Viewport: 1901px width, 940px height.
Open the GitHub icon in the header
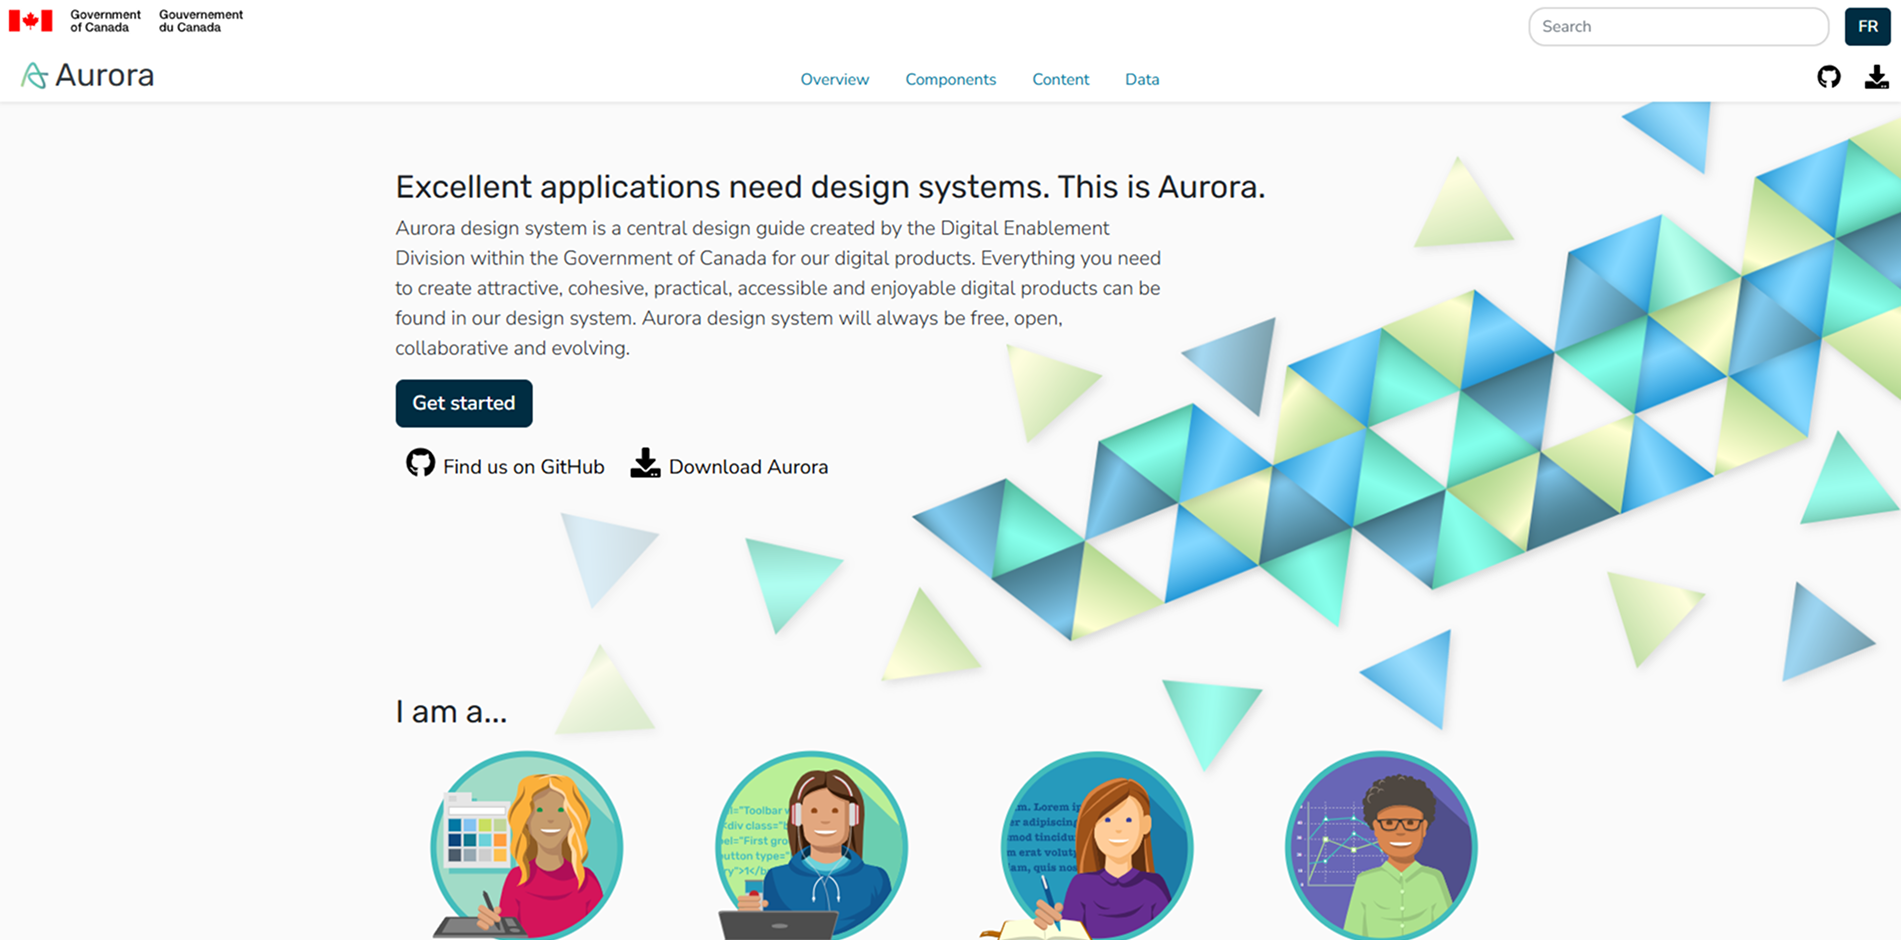coord(1828,77)
